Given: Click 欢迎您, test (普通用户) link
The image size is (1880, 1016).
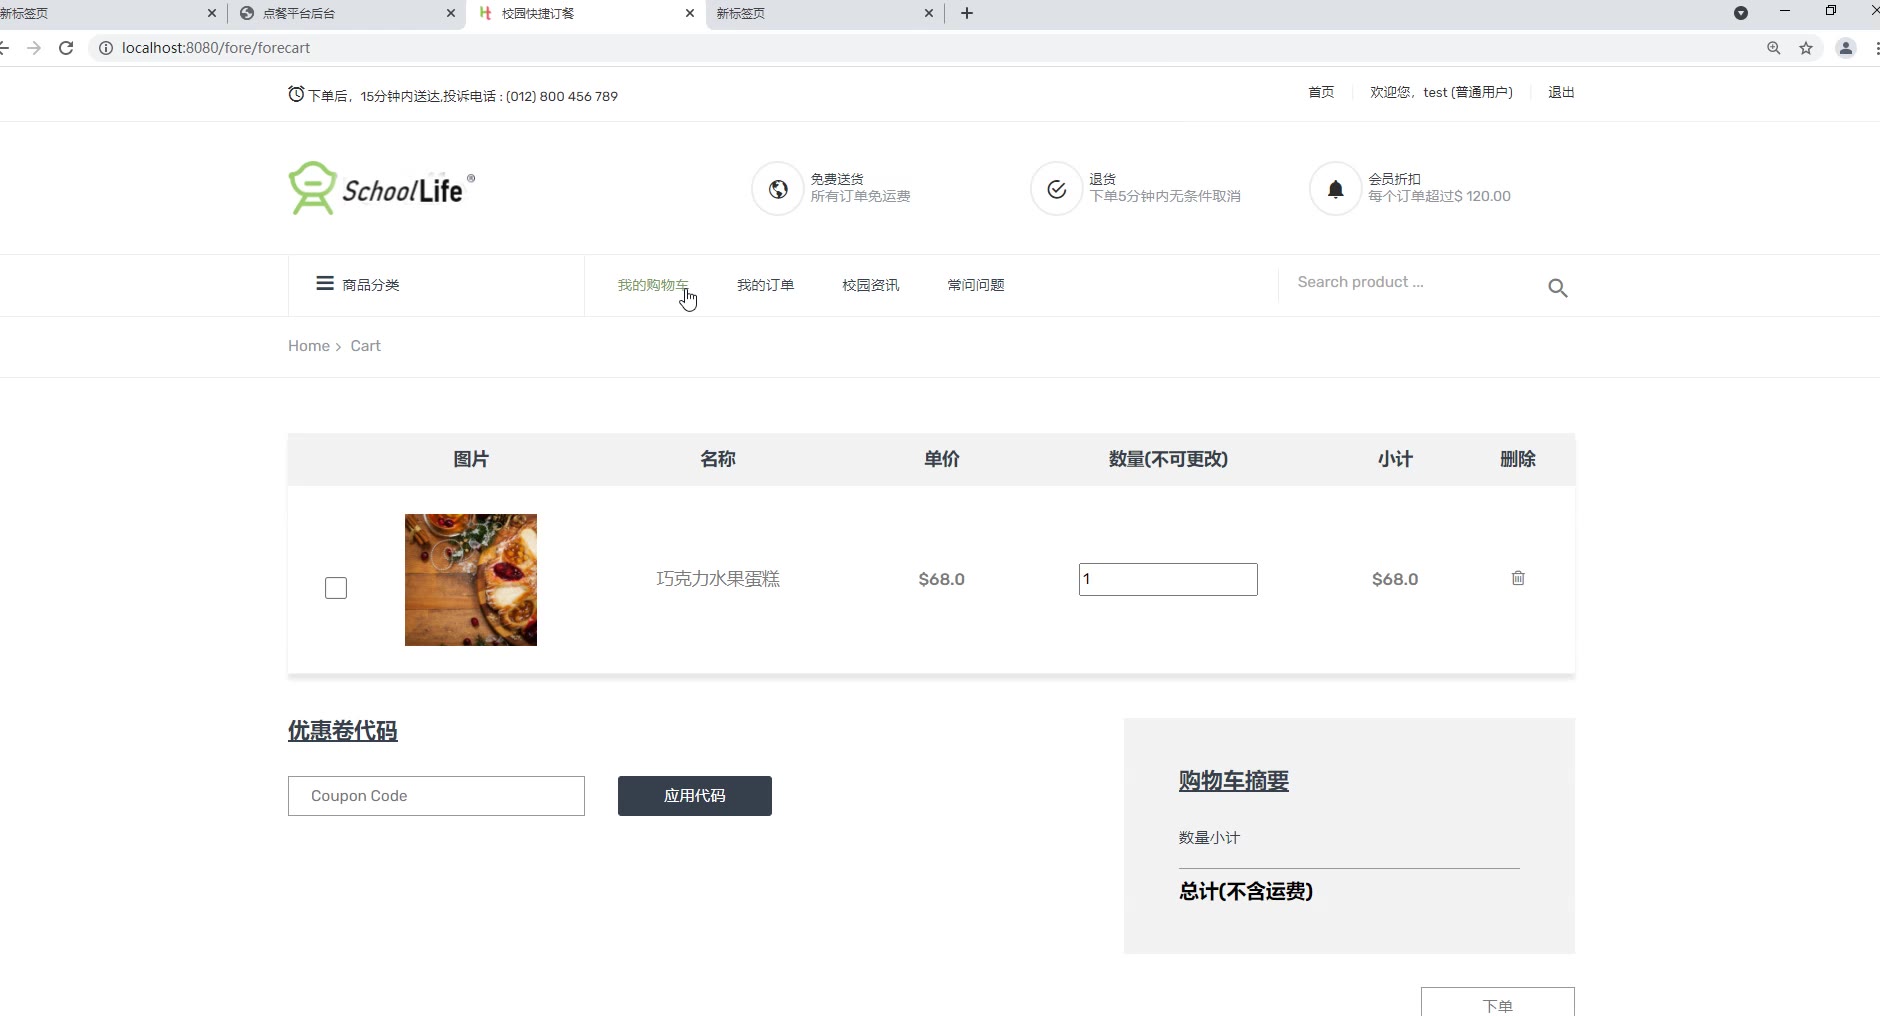Looking at the screenshot, I should coord(1441,92).
